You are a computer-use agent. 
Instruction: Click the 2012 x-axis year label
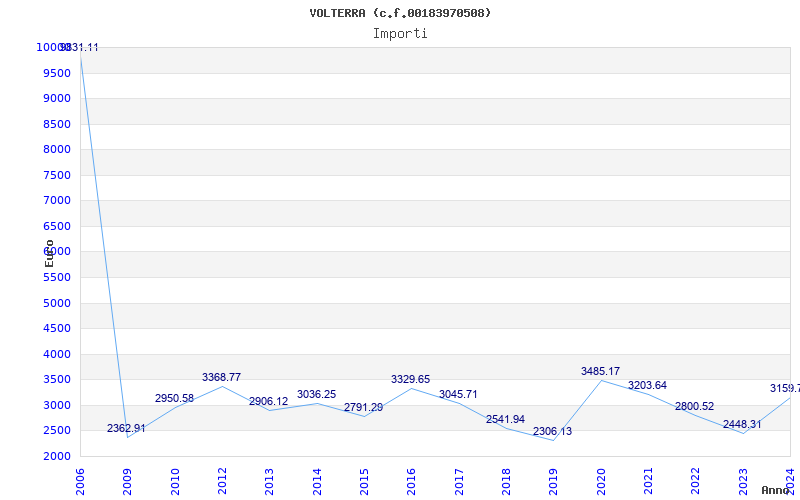click(x=222, y=482)
